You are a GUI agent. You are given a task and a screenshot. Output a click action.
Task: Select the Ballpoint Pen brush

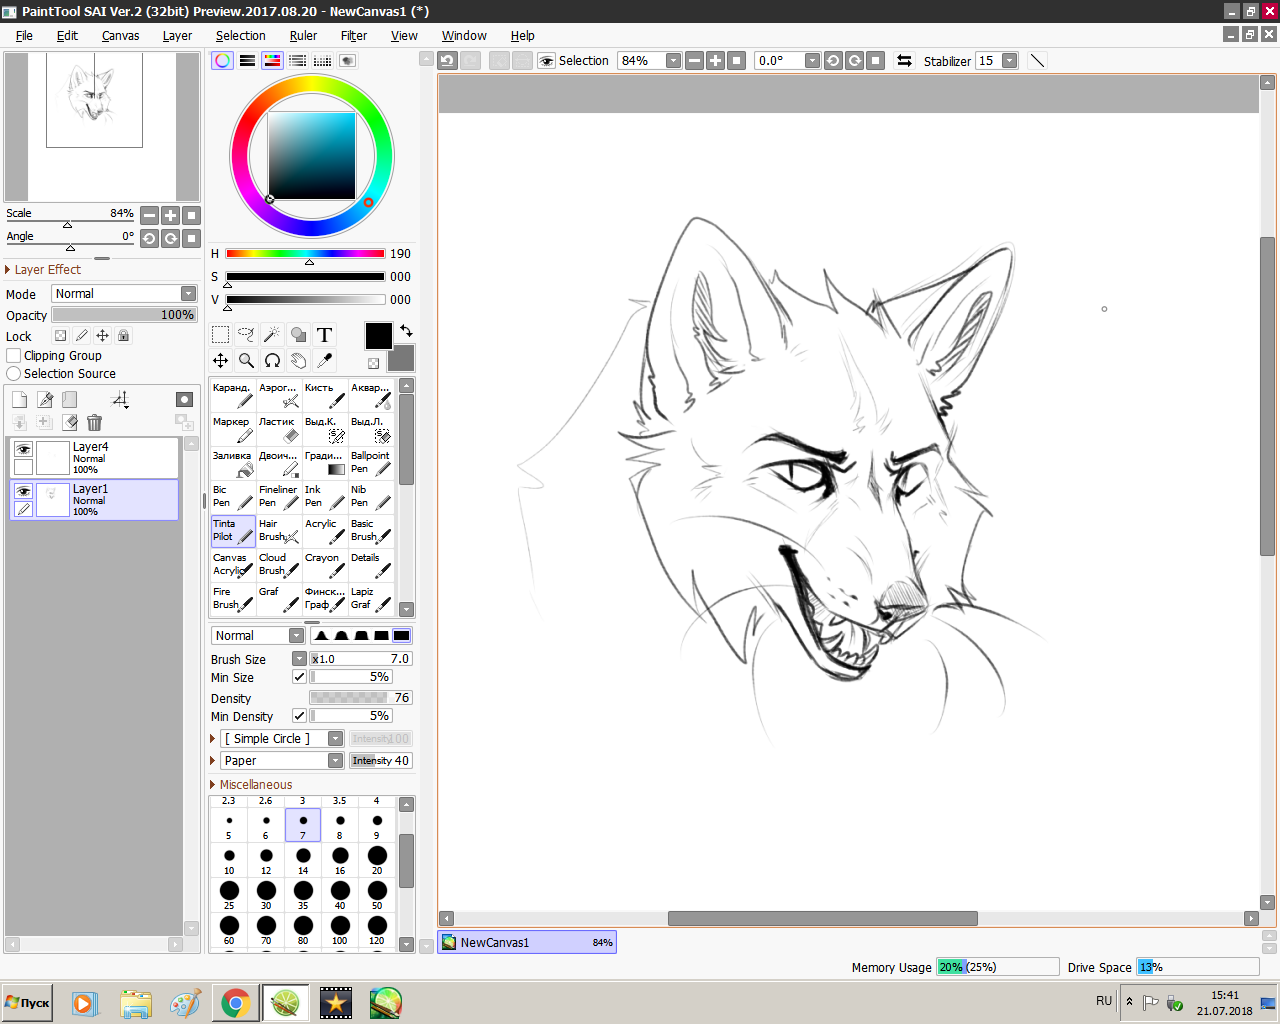tap(371, 464)
